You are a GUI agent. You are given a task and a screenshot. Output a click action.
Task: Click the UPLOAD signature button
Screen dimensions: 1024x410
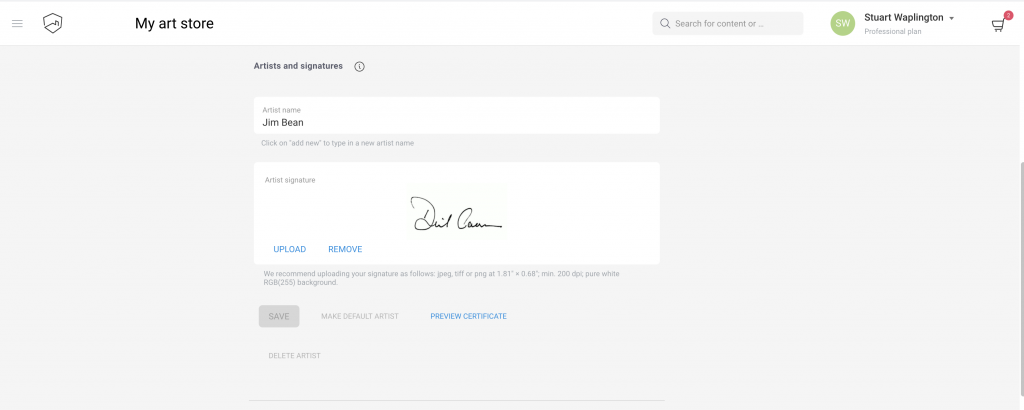tap(289, 249)
